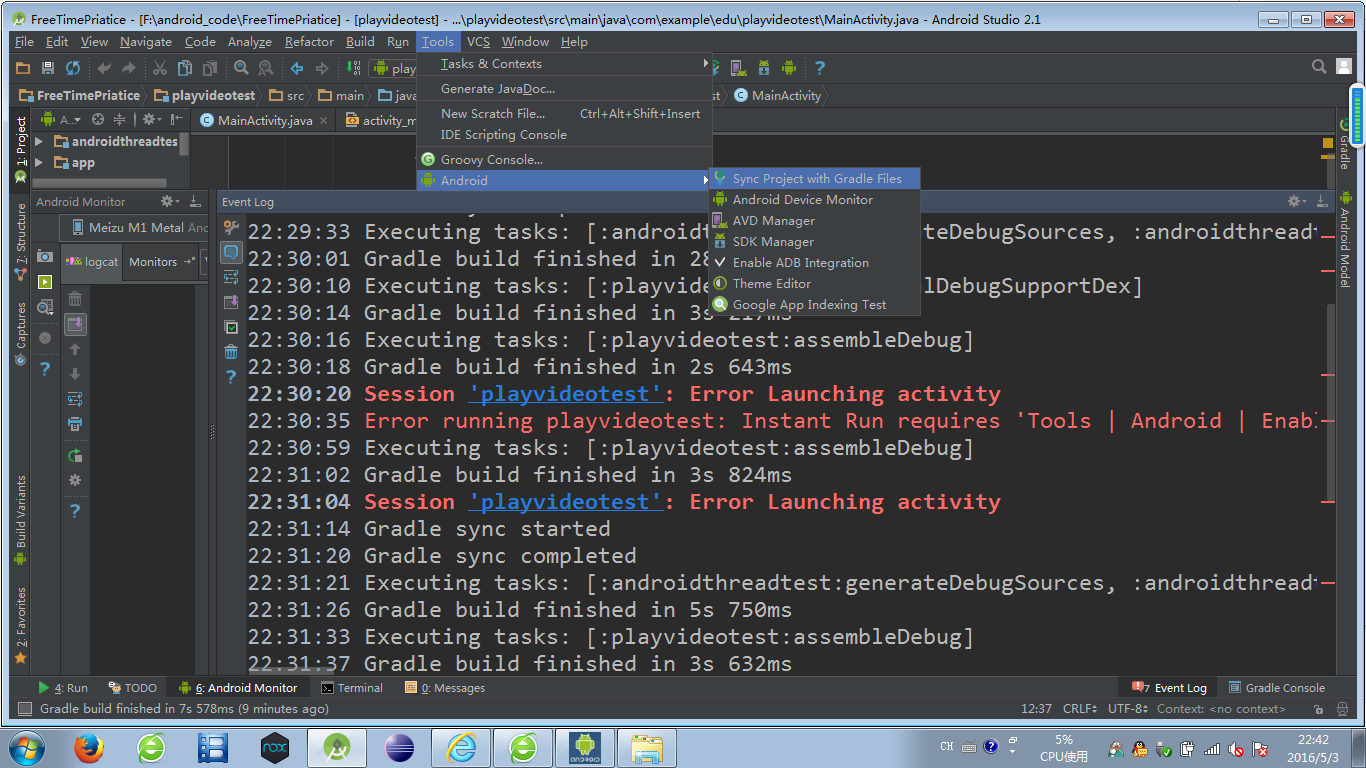Restart logcat with the green restart icon

[75, 455]
